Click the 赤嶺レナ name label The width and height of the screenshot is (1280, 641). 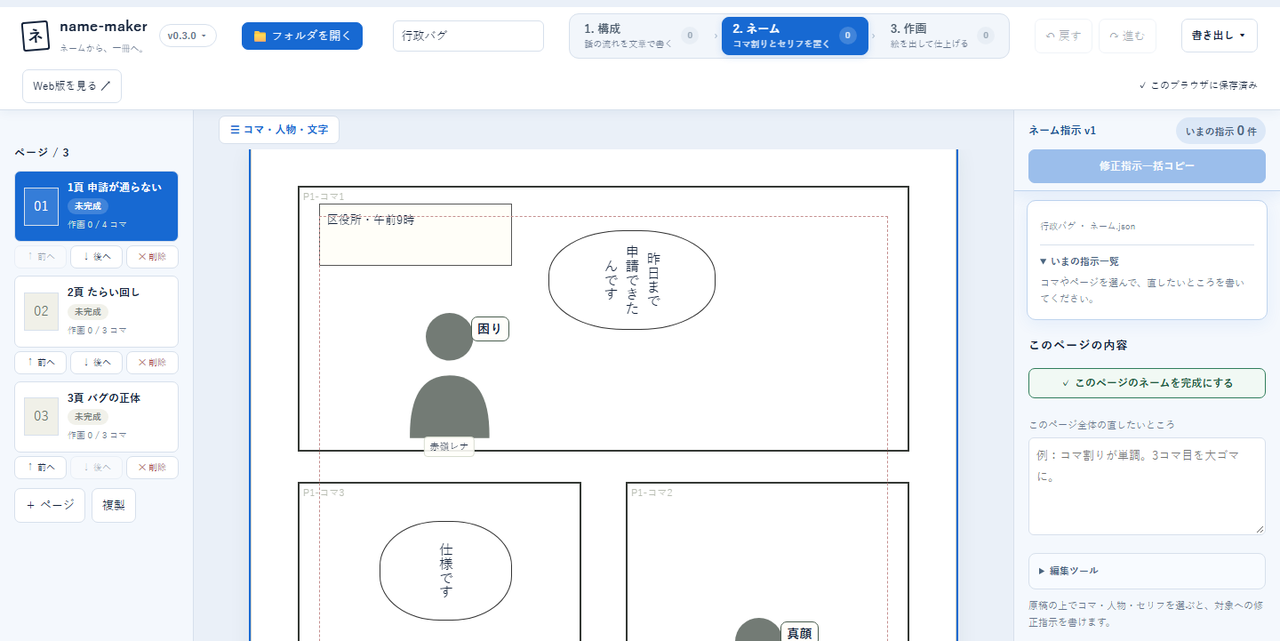[x=449, y=447]
